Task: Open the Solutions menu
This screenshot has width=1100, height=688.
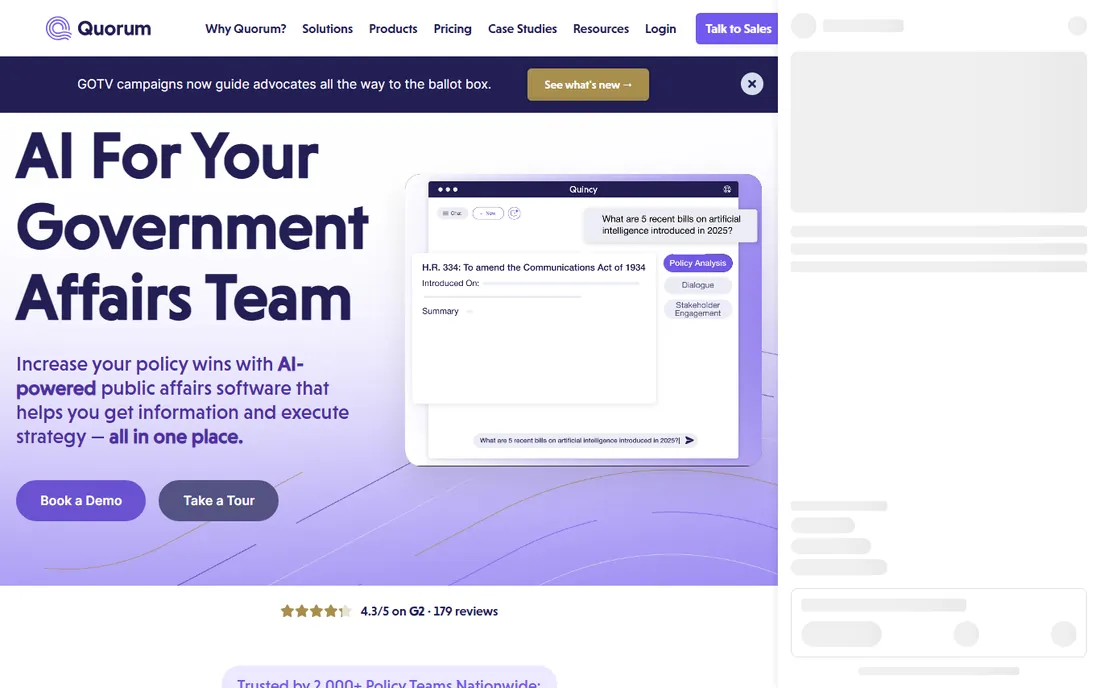Action: [x=328, y=29]
